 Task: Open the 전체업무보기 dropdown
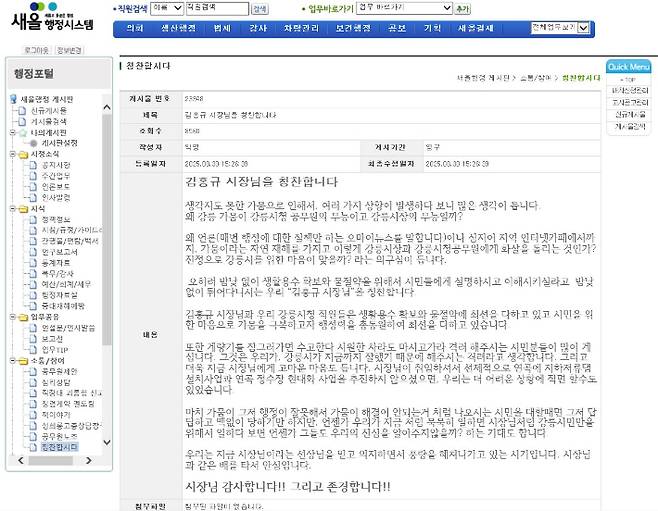[560, 28]
